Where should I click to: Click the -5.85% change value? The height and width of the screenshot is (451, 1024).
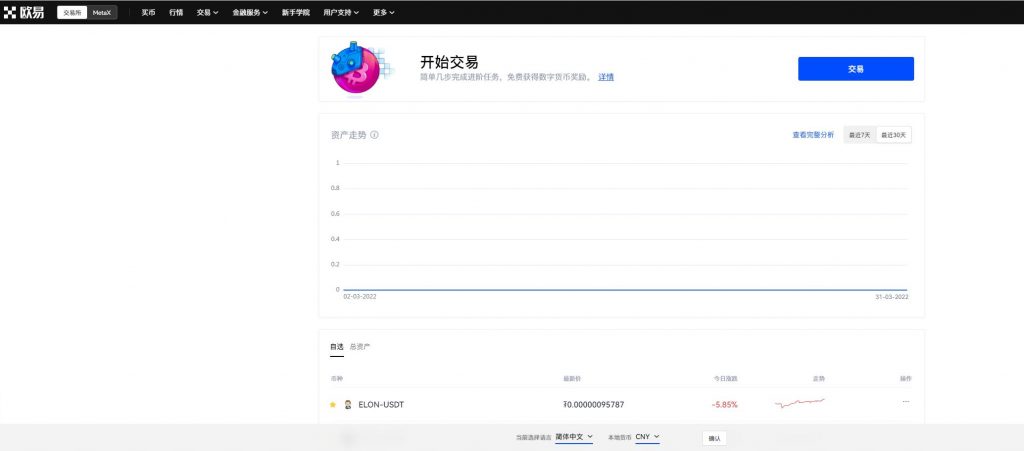point(724,405)
